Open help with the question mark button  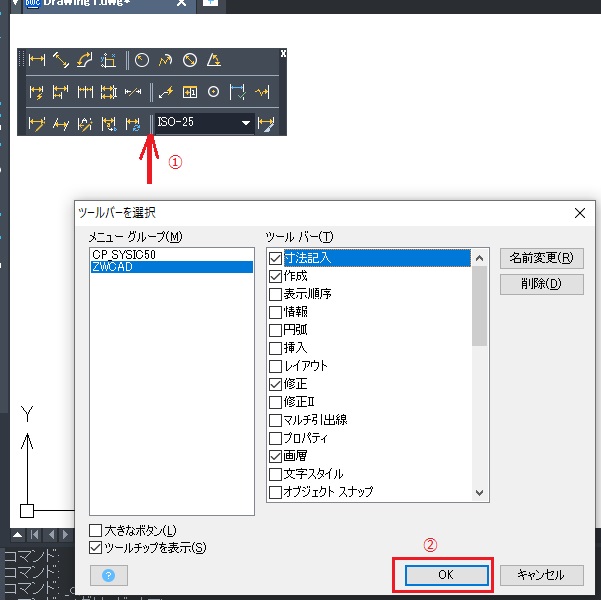pos(109,575)
